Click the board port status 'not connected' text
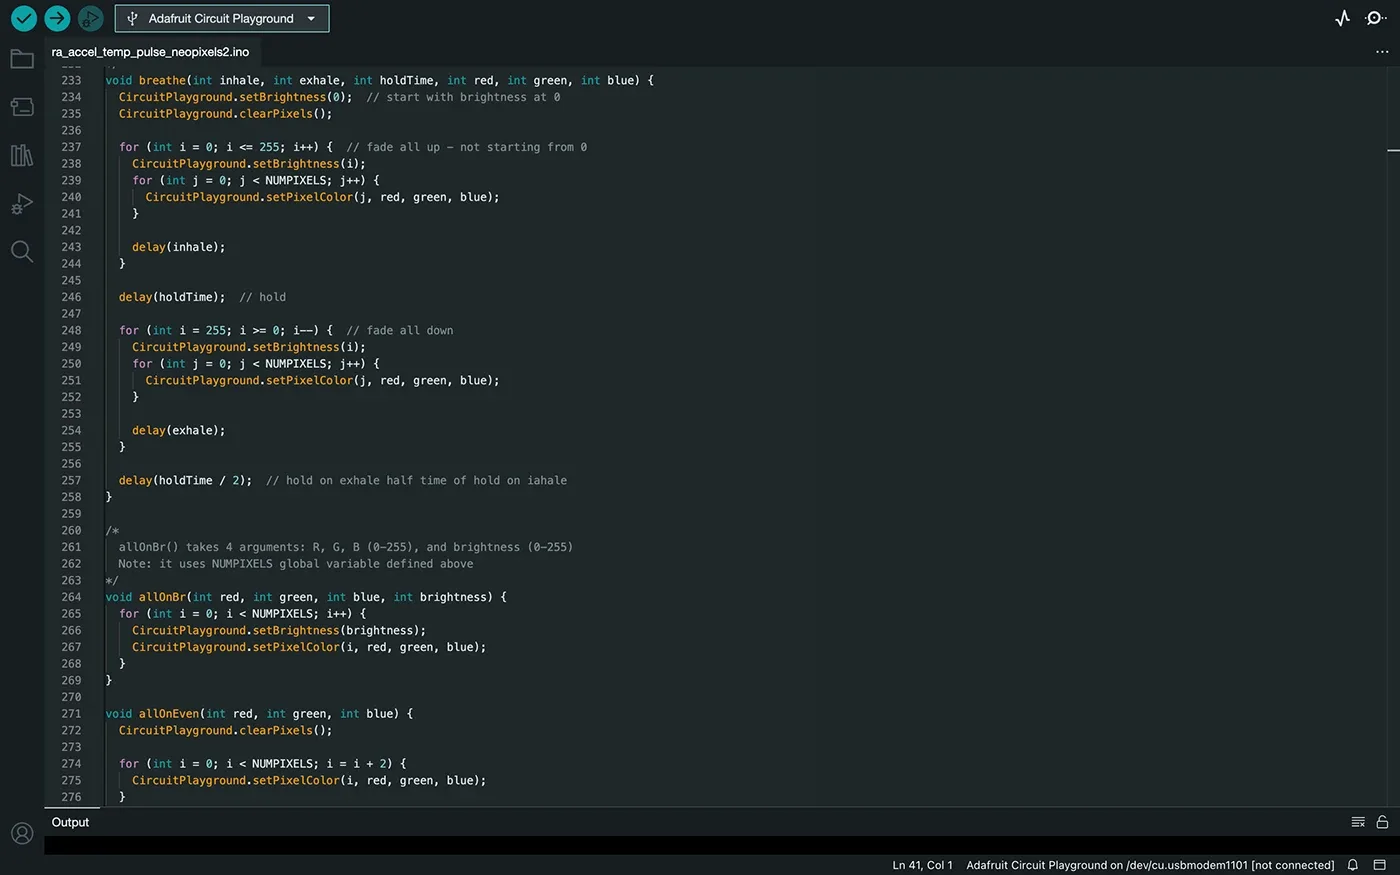The image size is (1400, 875). click(x=1150, y=865)
